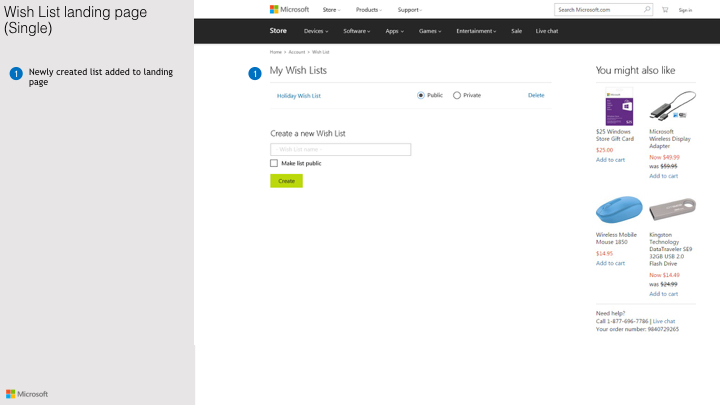This screenshot has height=405, width=720.
Task: Expand the Support dropdown
Action: (x=410, y=10)
